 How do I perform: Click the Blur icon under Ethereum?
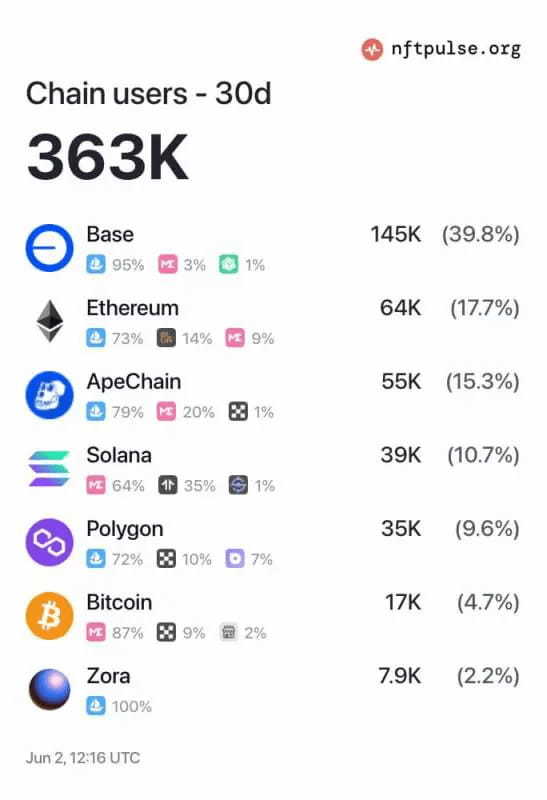point(166,338)
